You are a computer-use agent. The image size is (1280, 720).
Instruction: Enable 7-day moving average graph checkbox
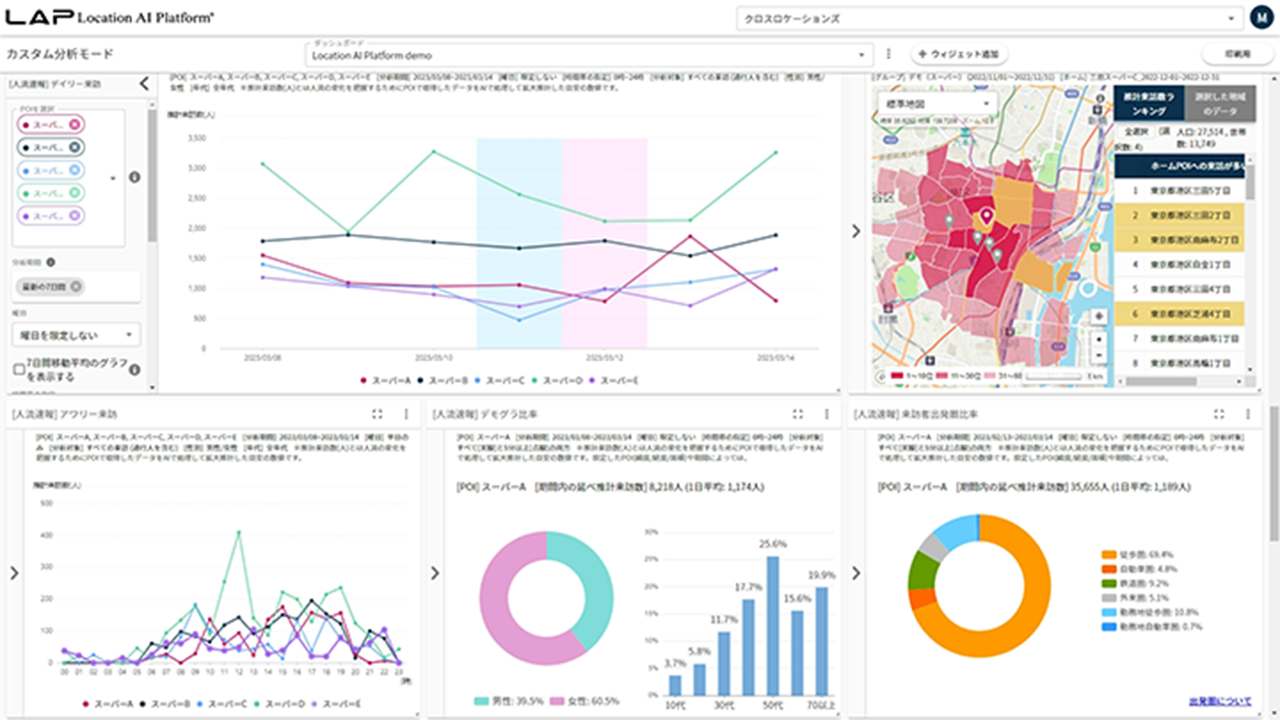[19, 369]
